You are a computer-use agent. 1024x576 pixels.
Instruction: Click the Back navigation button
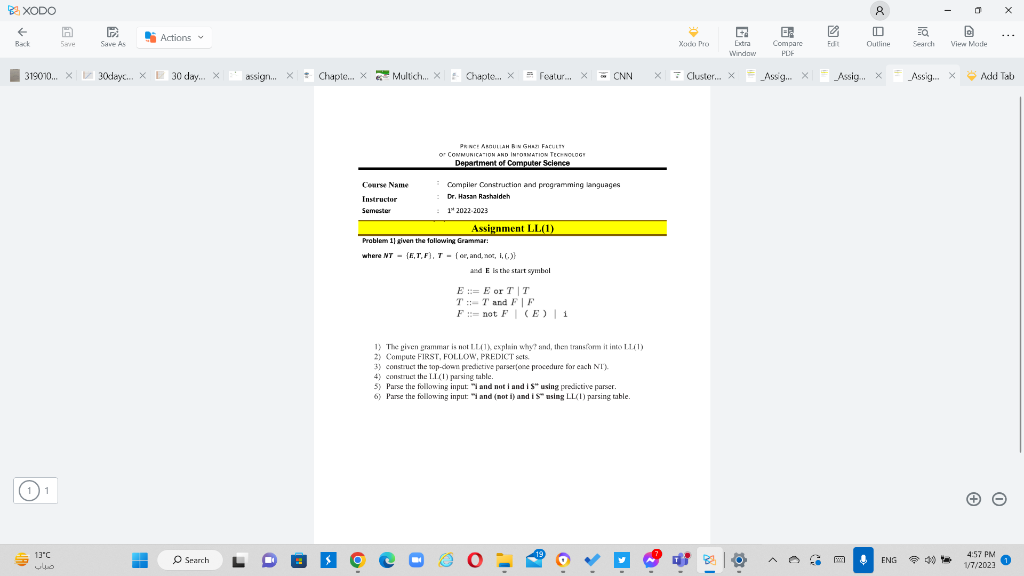pos(22,37)
